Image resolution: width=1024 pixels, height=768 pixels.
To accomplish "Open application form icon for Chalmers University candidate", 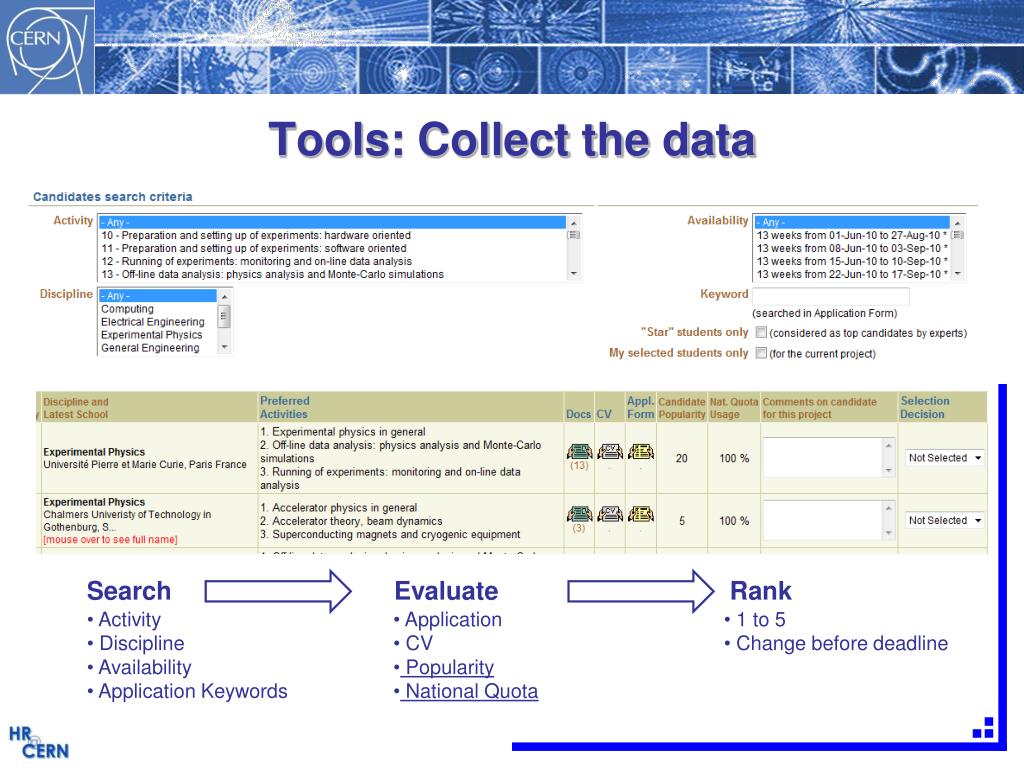I will 641,514.
